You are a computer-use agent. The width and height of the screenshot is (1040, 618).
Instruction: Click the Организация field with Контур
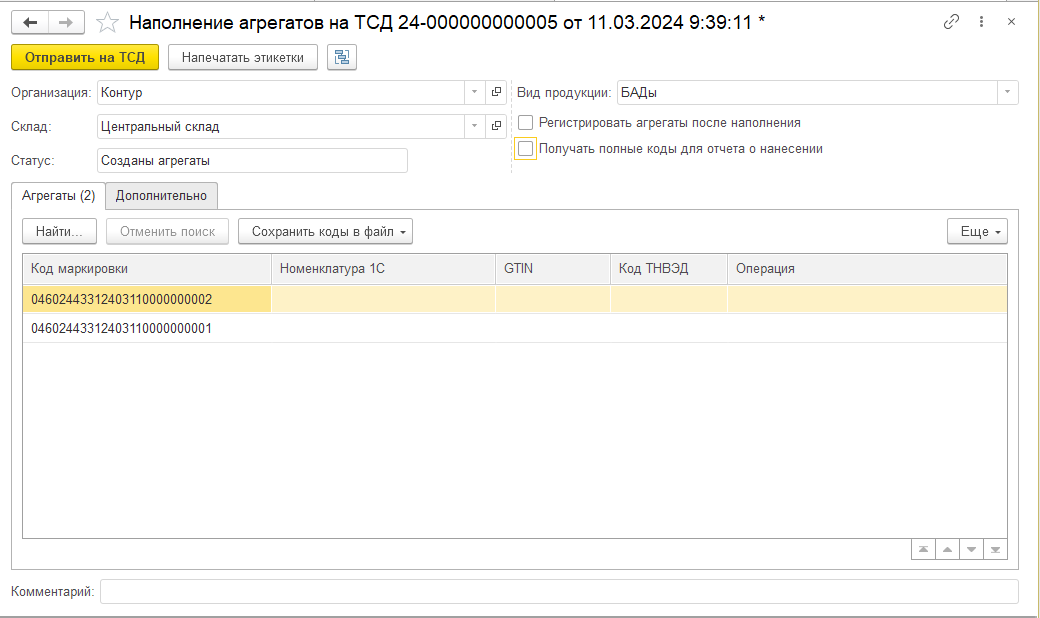click(x=281, y=92)
